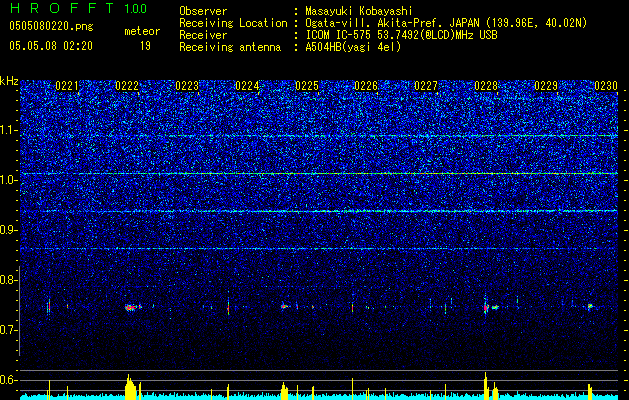
Task: Click the 0224 time marker
Action: point(247,86)
